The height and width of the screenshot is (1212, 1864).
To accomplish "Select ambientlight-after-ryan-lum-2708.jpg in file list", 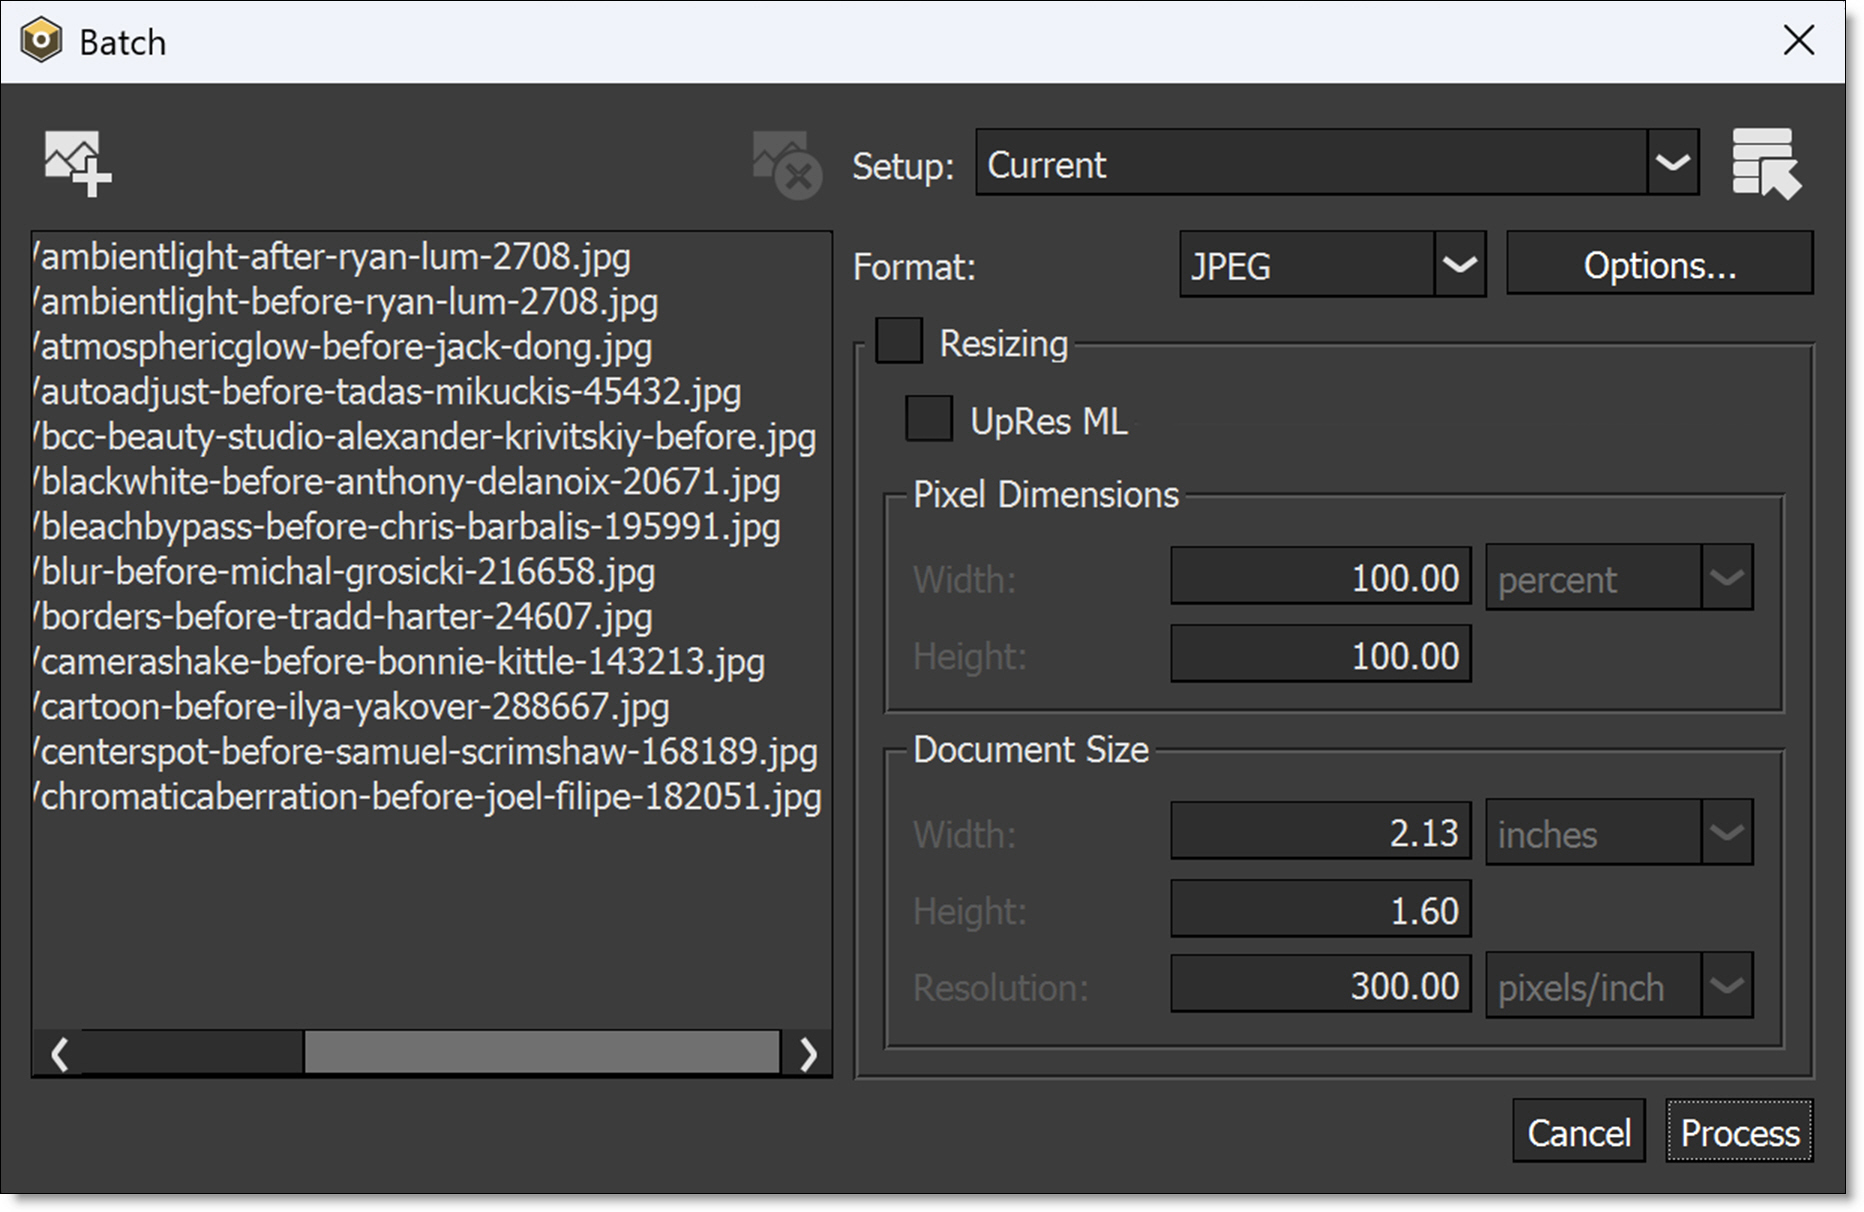I will [x=335, y=257].
